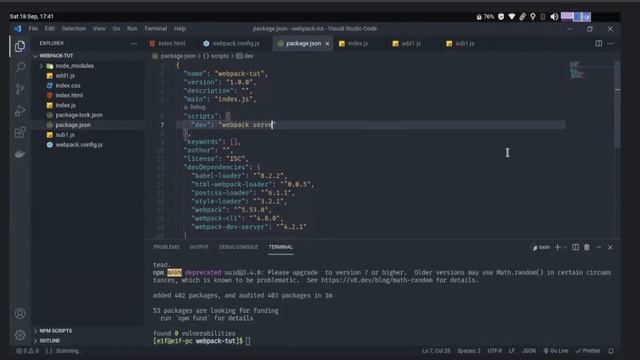Split the terminal panel
640x360 pixels.
tap(575, 247)
